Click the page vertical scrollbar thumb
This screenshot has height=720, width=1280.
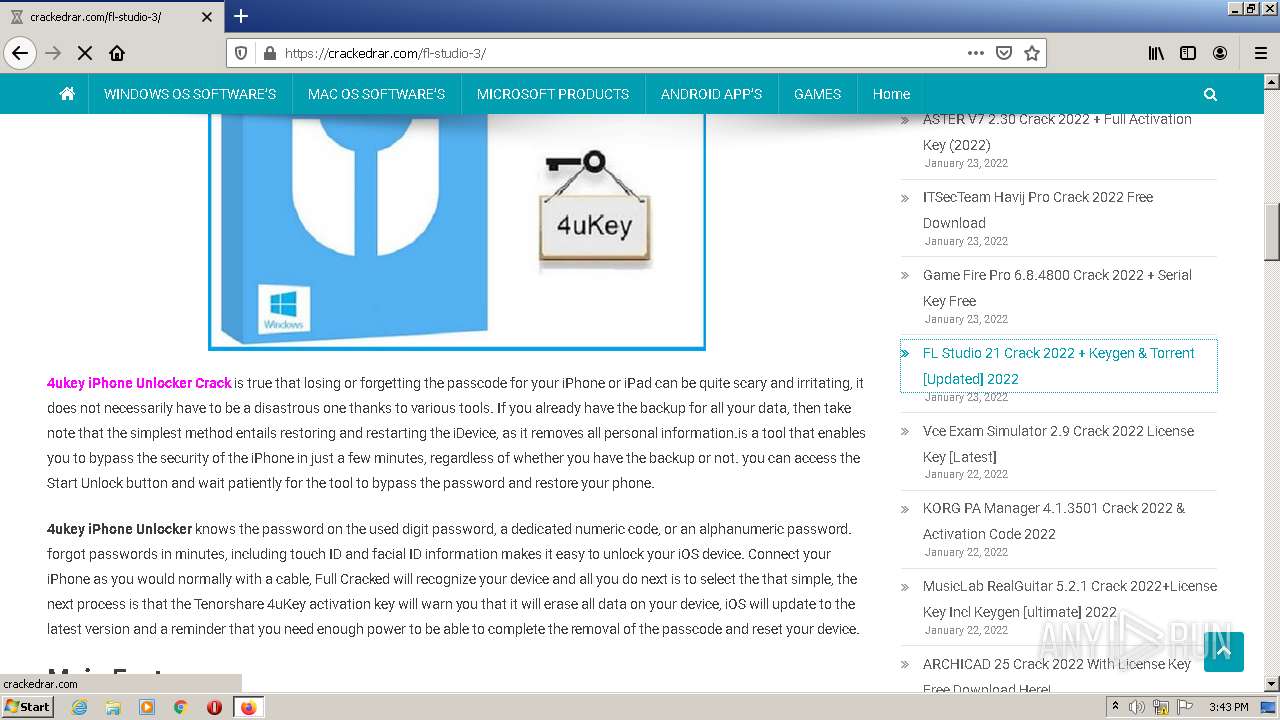click(x=1272, y=231)
